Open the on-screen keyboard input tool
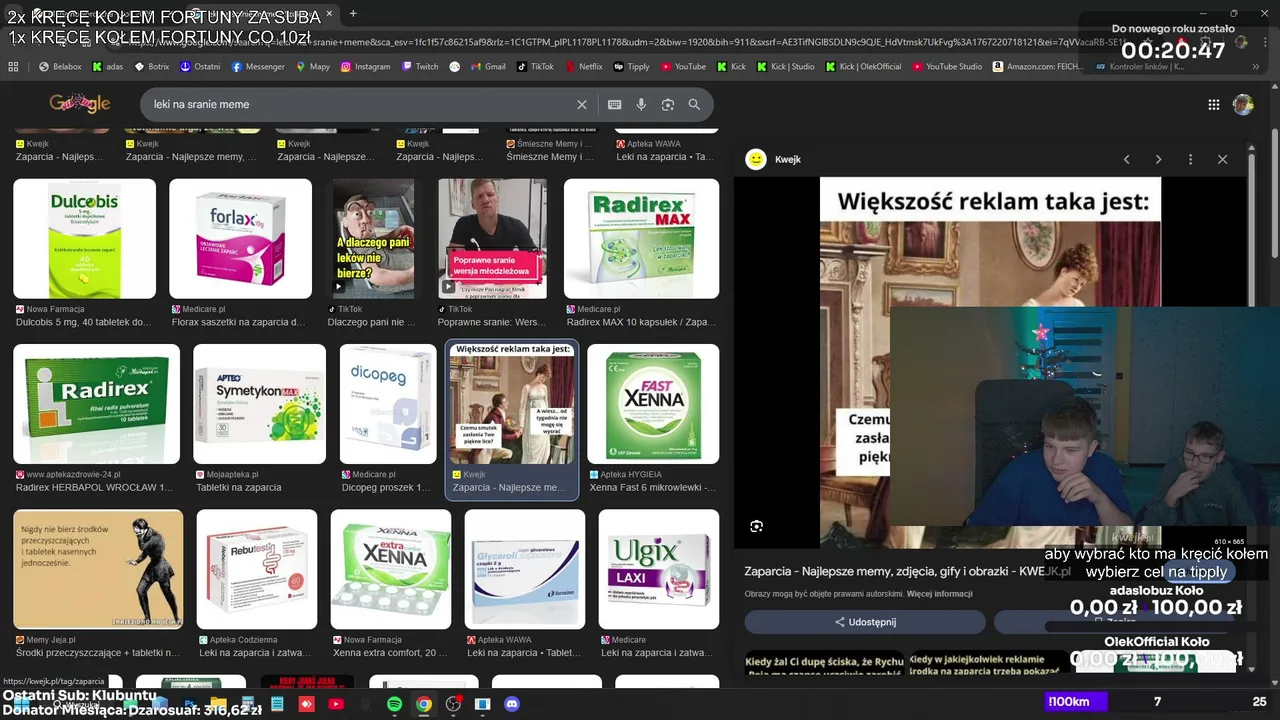 614,104
